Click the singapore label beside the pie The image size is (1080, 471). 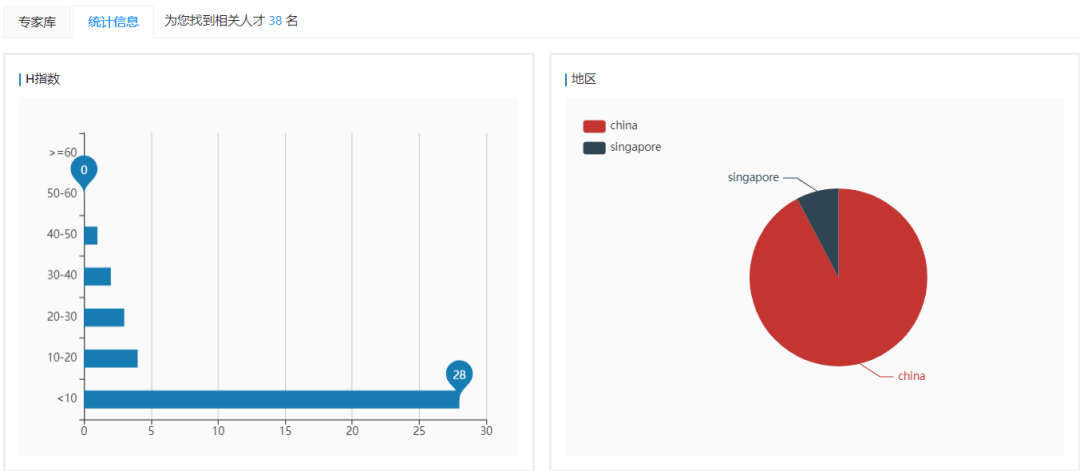pyautogui.click(x=754, y=178)
